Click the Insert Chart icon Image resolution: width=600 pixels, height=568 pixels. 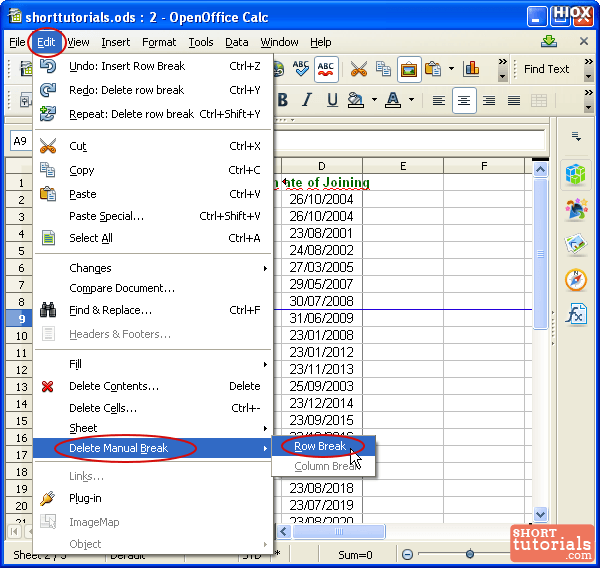[x=471, y=69]
